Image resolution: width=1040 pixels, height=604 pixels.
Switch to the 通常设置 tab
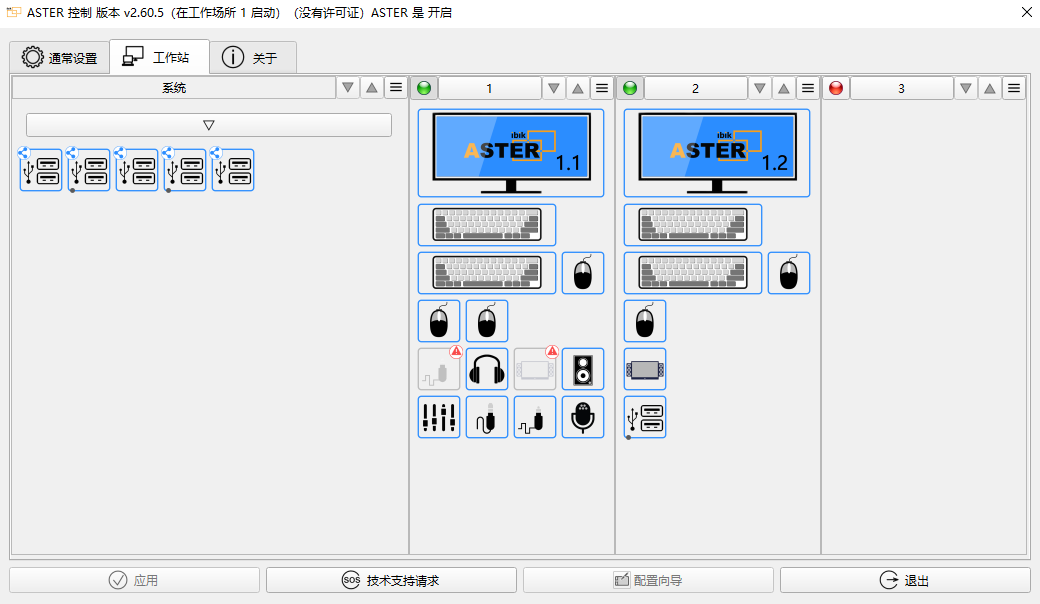click(60, 57)
